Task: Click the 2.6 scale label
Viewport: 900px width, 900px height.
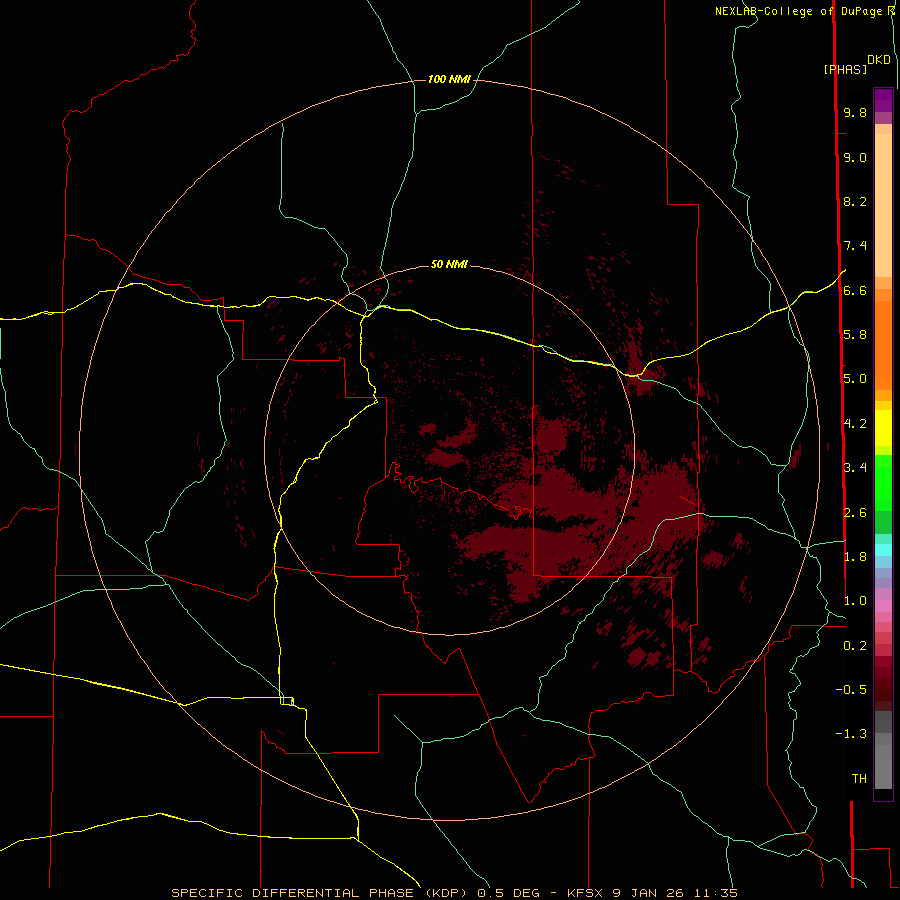Action: click(x=855, y=513)
